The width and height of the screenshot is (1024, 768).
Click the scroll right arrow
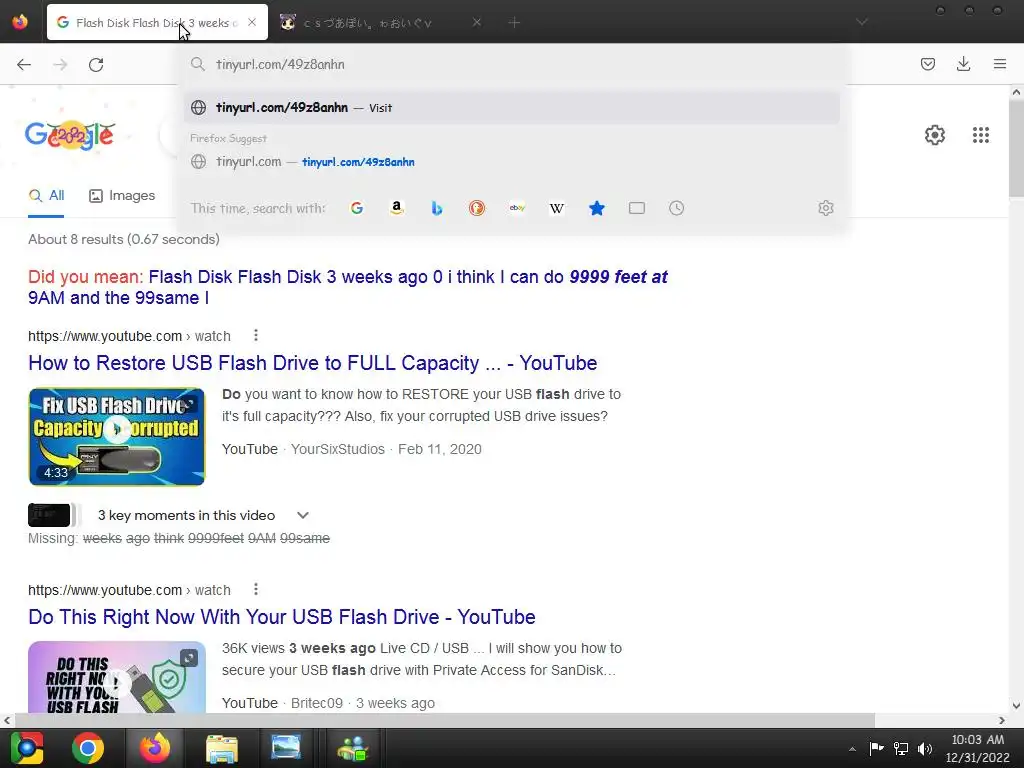tap(1002, 720)
